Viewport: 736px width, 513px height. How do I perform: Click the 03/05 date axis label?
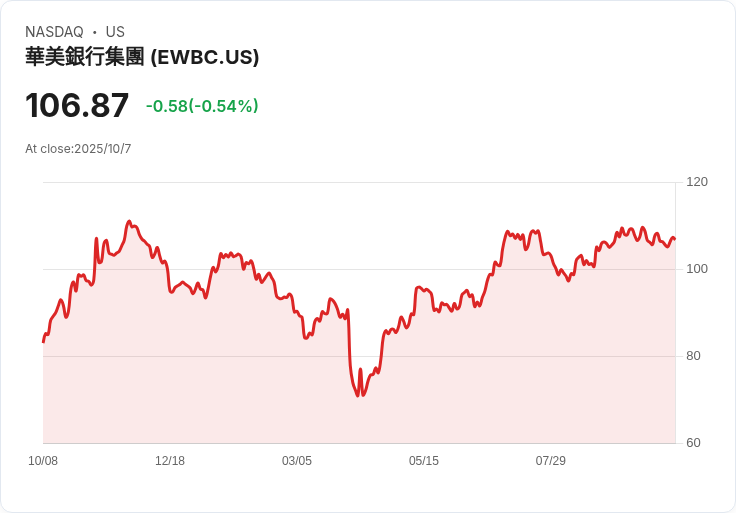pos(297,461)
